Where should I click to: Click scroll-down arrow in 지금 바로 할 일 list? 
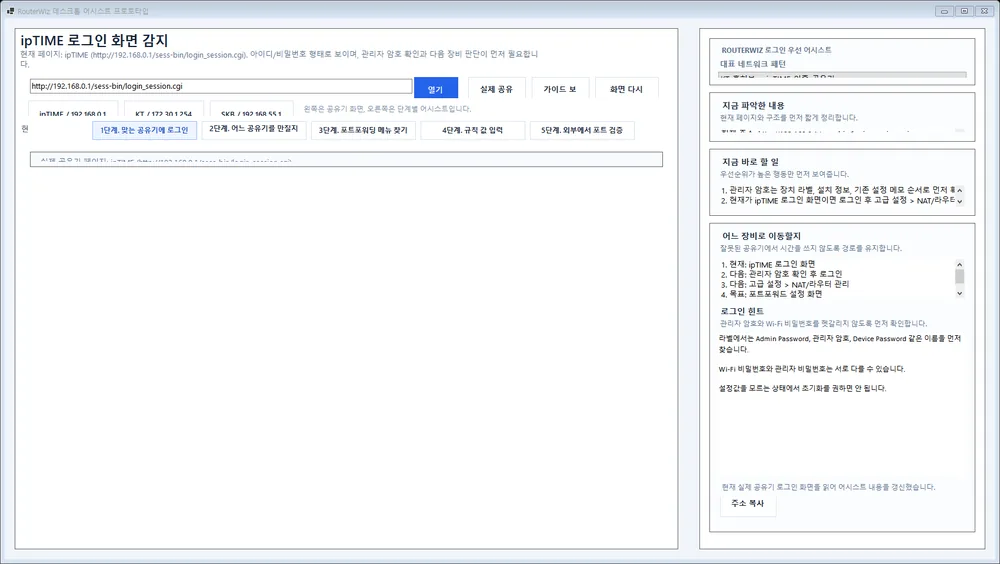[959, 201]
